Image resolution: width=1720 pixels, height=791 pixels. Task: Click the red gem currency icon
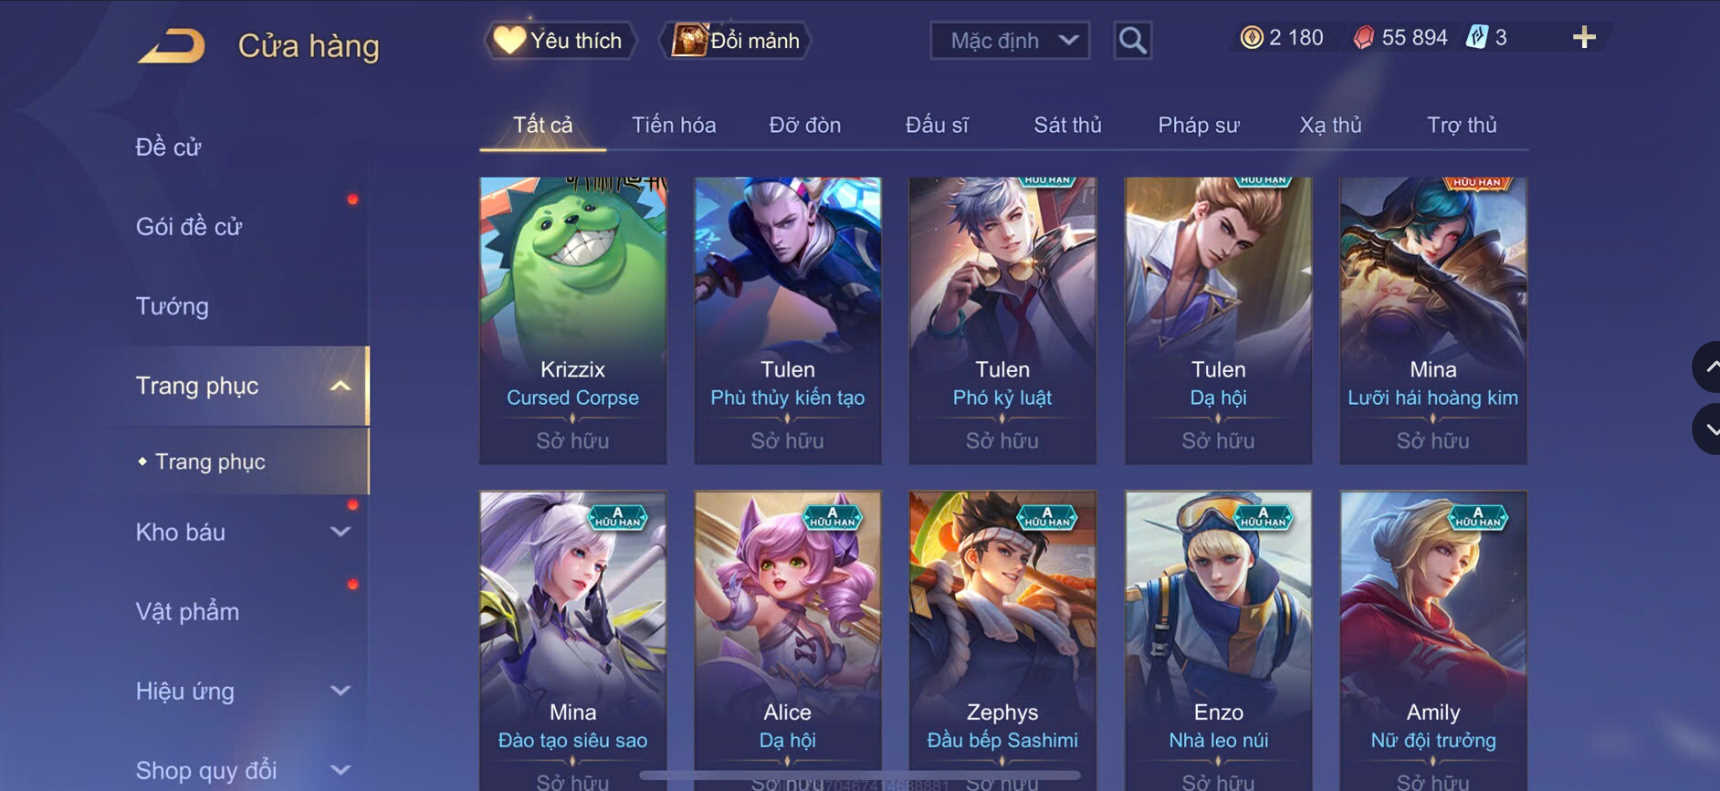tap(1363, 38)
